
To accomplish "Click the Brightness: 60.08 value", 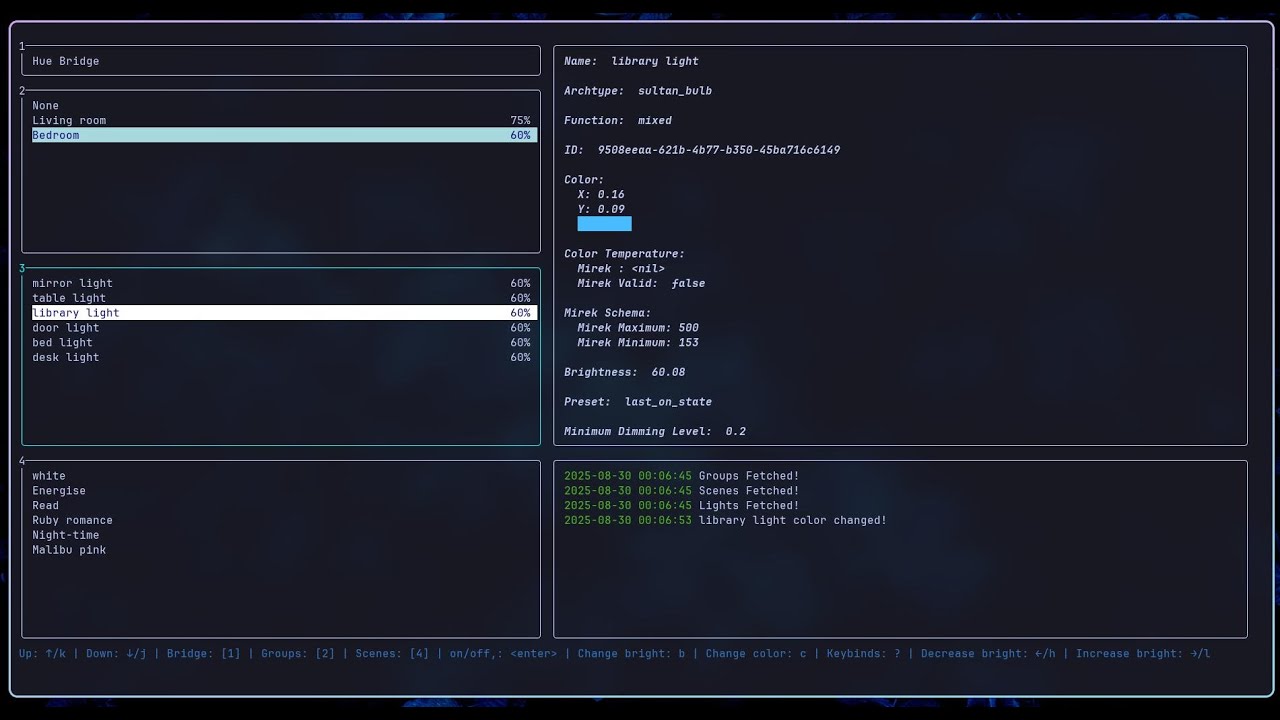I will click(x=668, y=372).
